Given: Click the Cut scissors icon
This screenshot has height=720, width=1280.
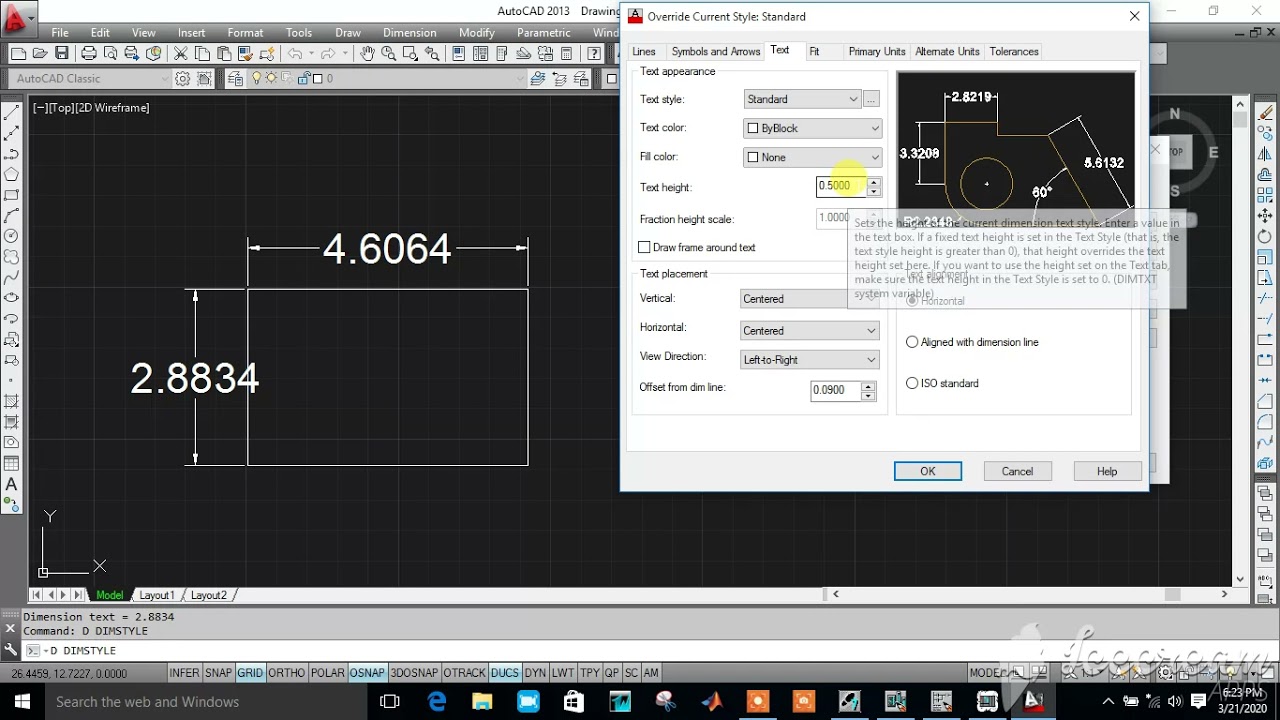Looking at the screenshot, I should (181, 53).
